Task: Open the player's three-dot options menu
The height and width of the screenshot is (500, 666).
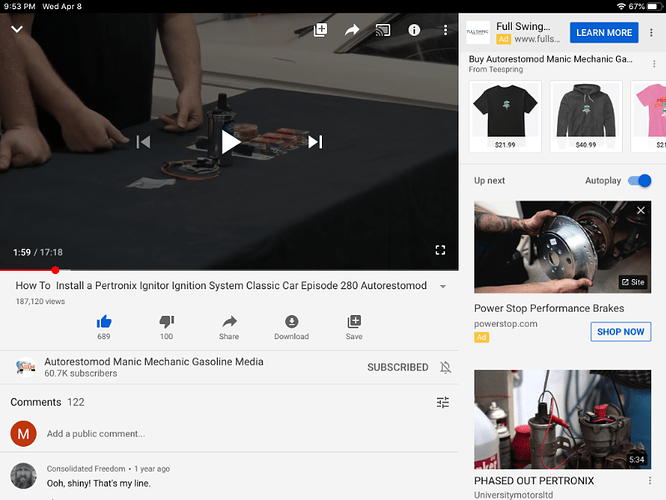Action: (x=445, y=30)
